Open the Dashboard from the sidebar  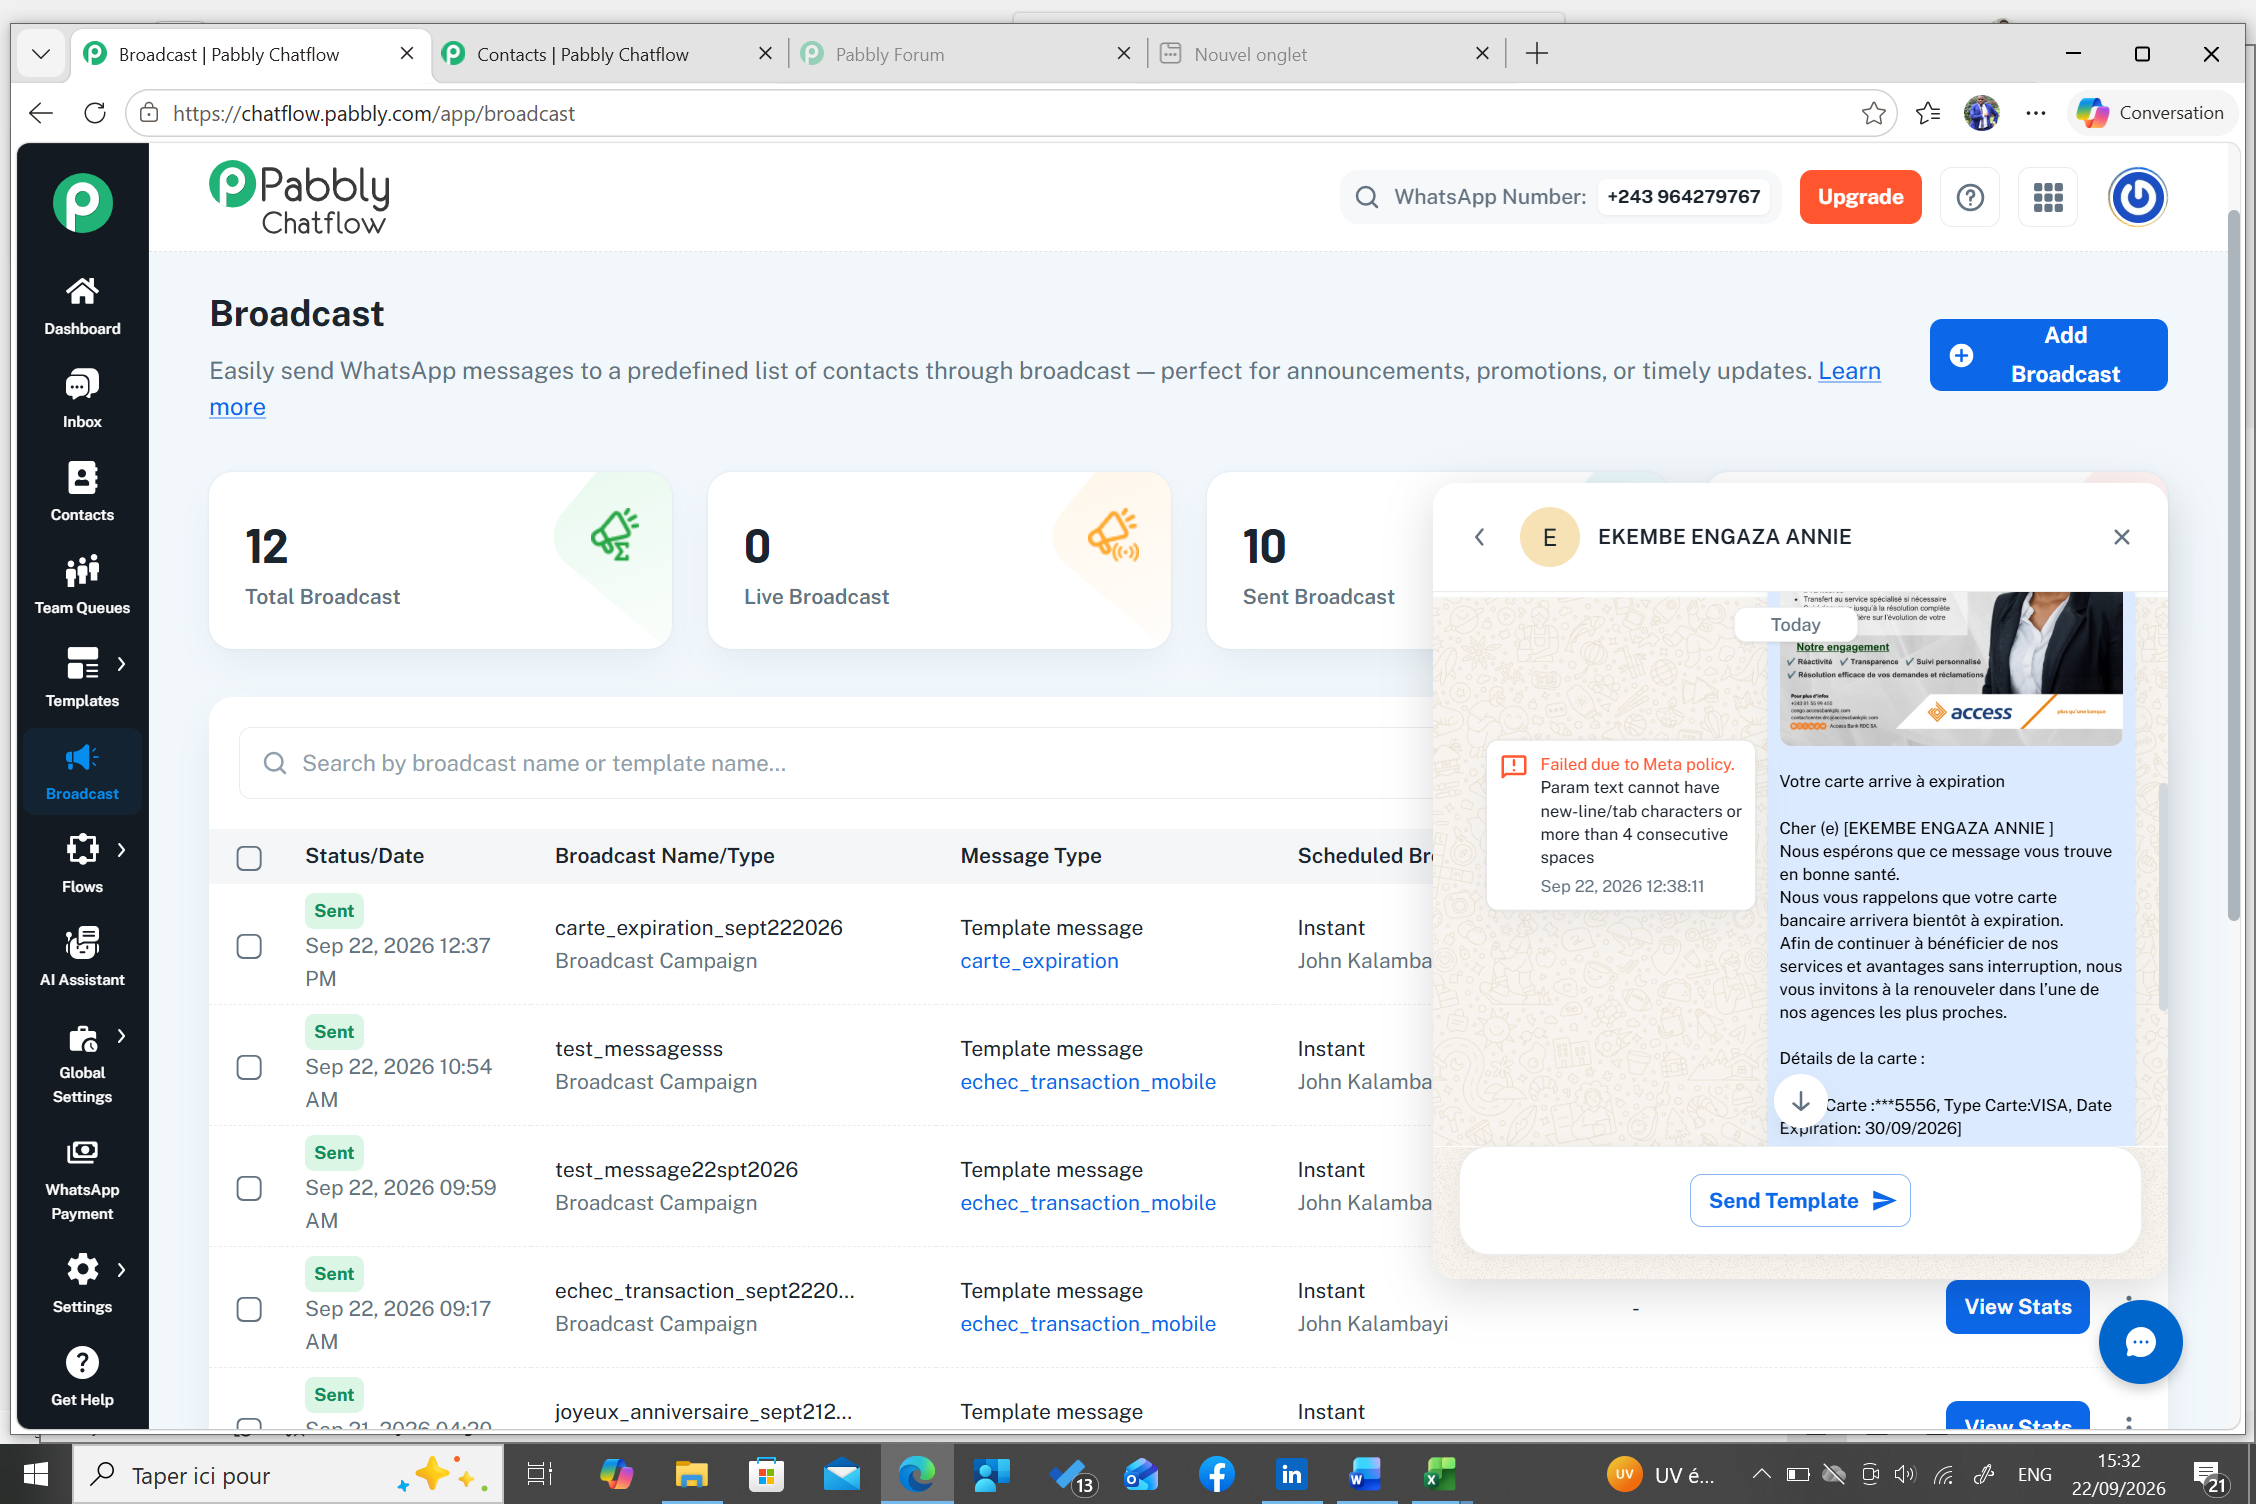82,306
